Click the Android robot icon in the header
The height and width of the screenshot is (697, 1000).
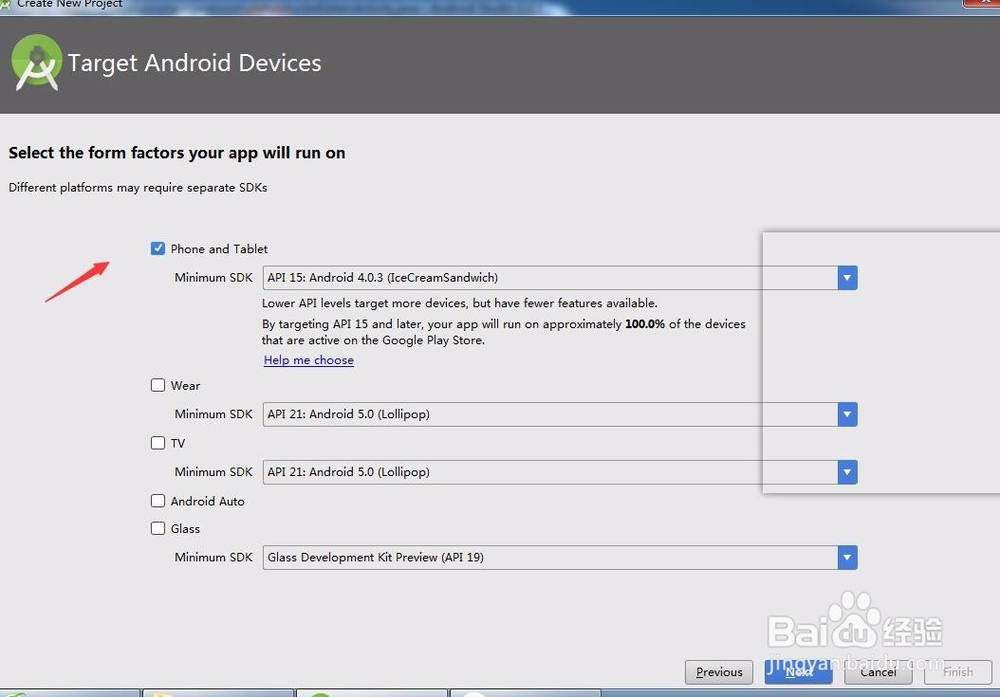(36, 62)
